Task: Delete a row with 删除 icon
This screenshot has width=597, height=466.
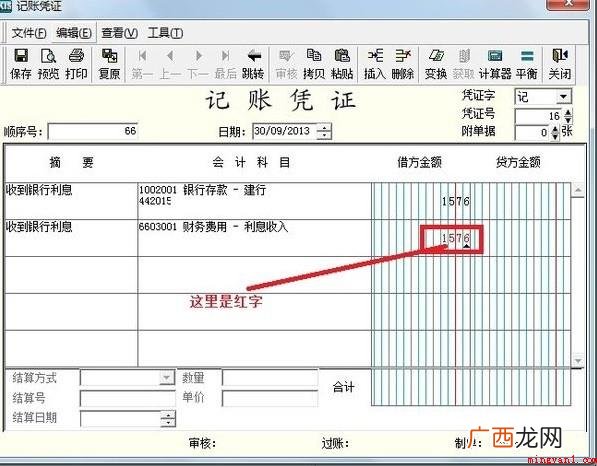Action: pos(403,64)
